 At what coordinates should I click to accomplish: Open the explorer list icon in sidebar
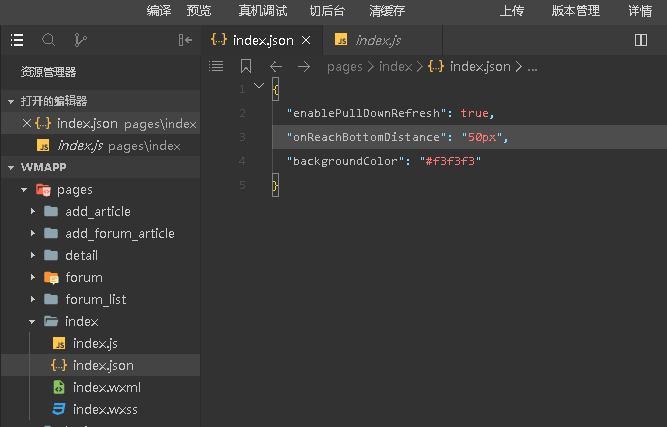17,40
